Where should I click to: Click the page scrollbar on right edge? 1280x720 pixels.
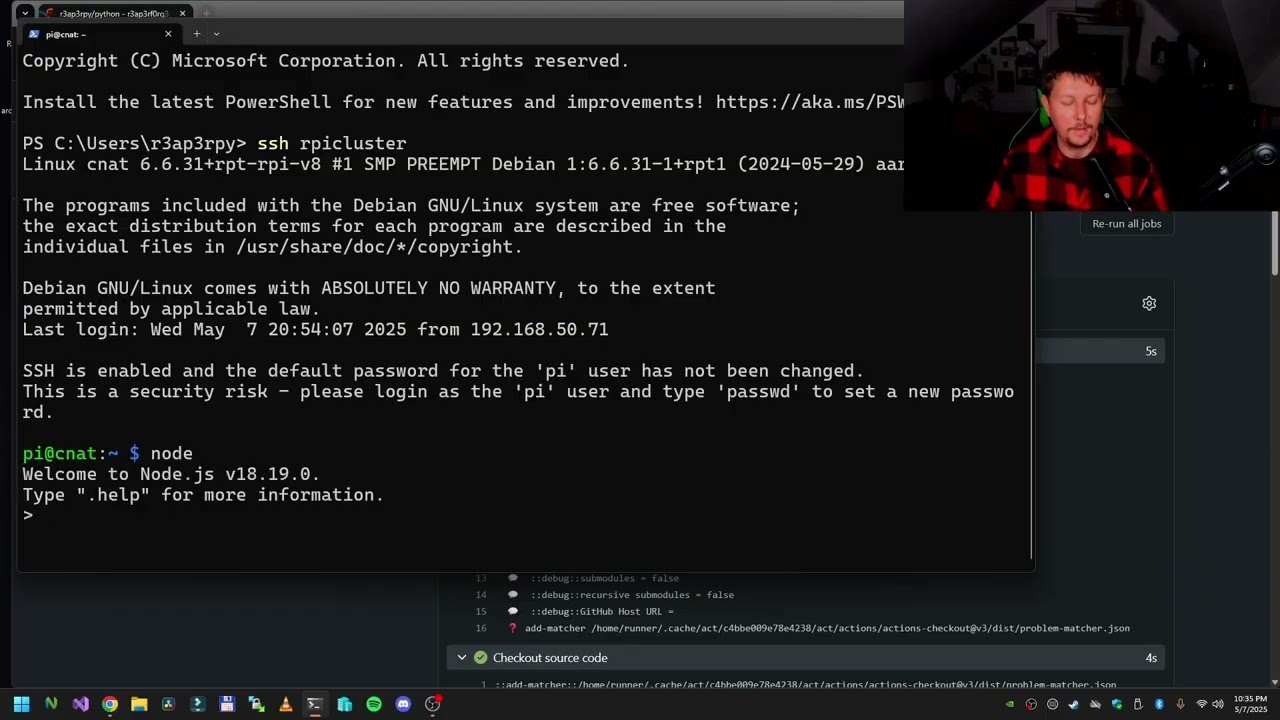[x=1274, y=245]
